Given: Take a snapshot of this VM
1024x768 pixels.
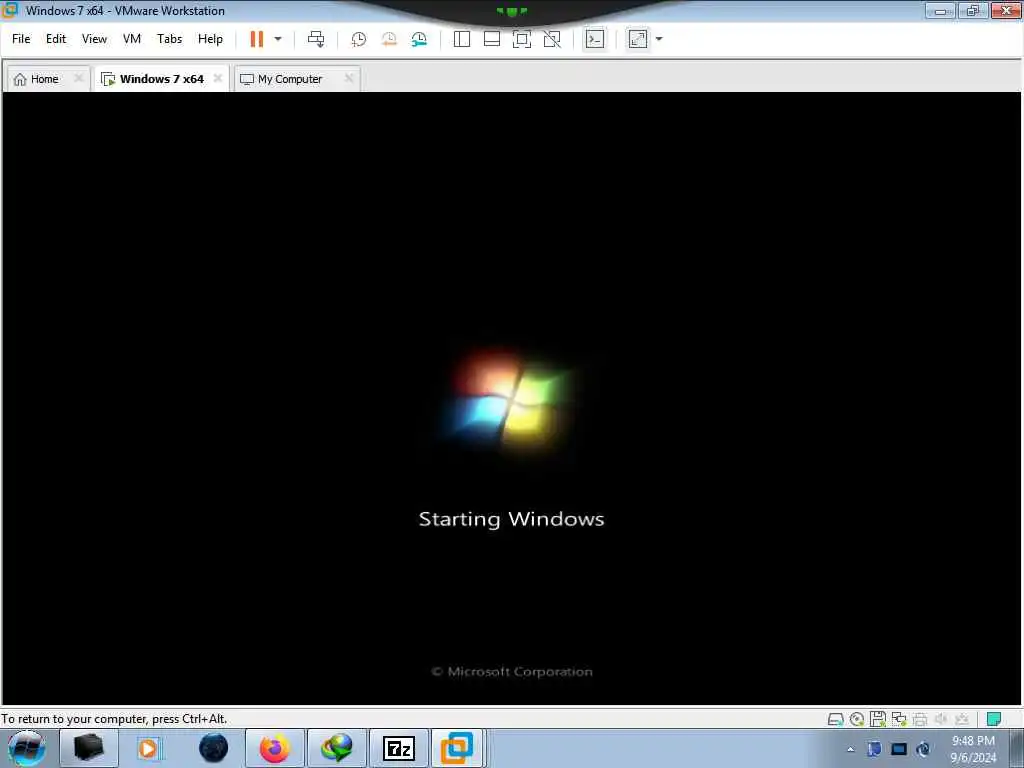Looking at the screenshot, I should tap(359, 39).
